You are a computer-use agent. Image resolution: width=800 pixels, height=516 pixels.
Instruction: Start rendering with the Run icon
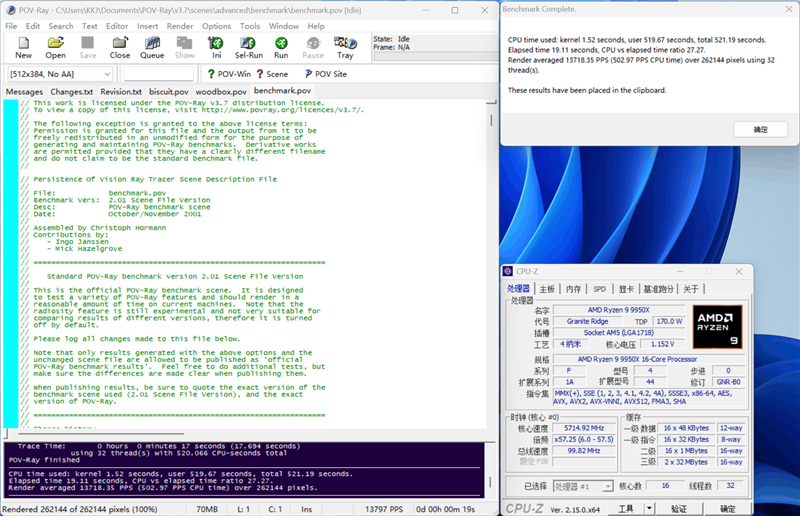281,47
